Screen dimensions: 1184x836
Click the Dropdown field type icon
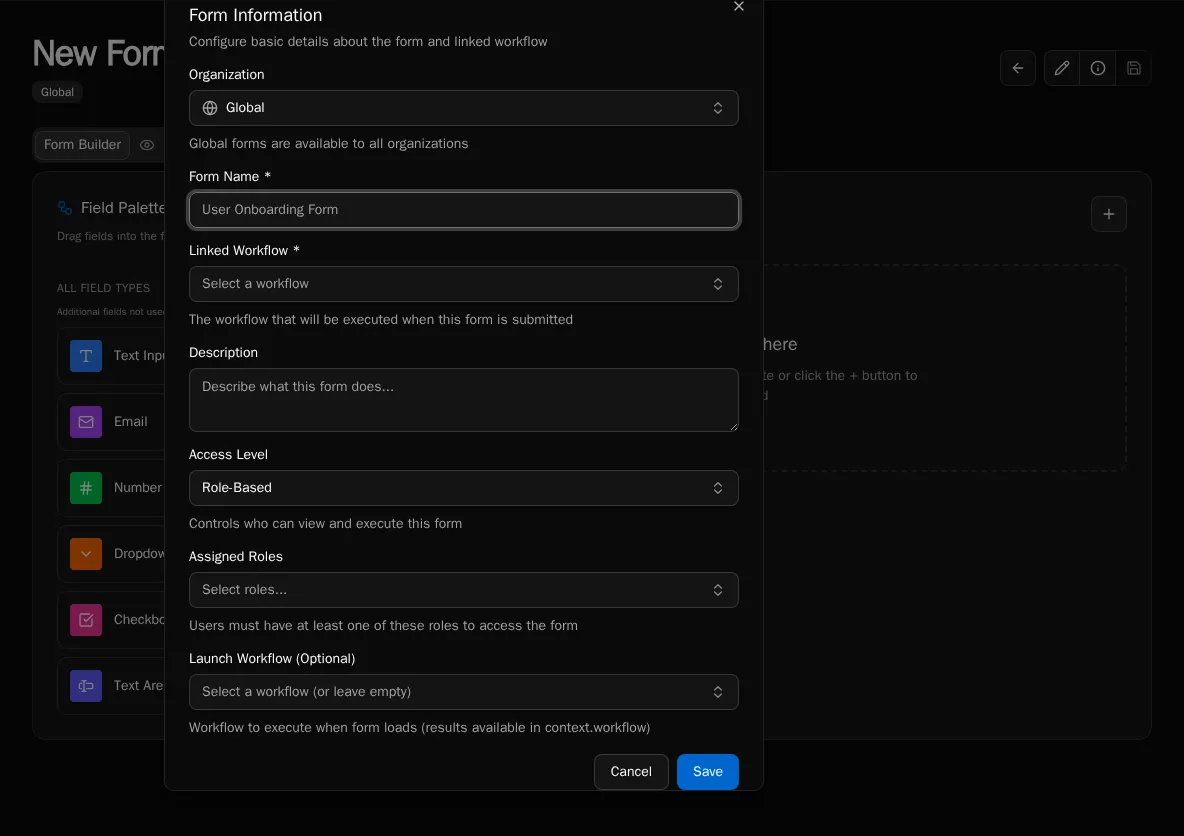click(86, 554)
